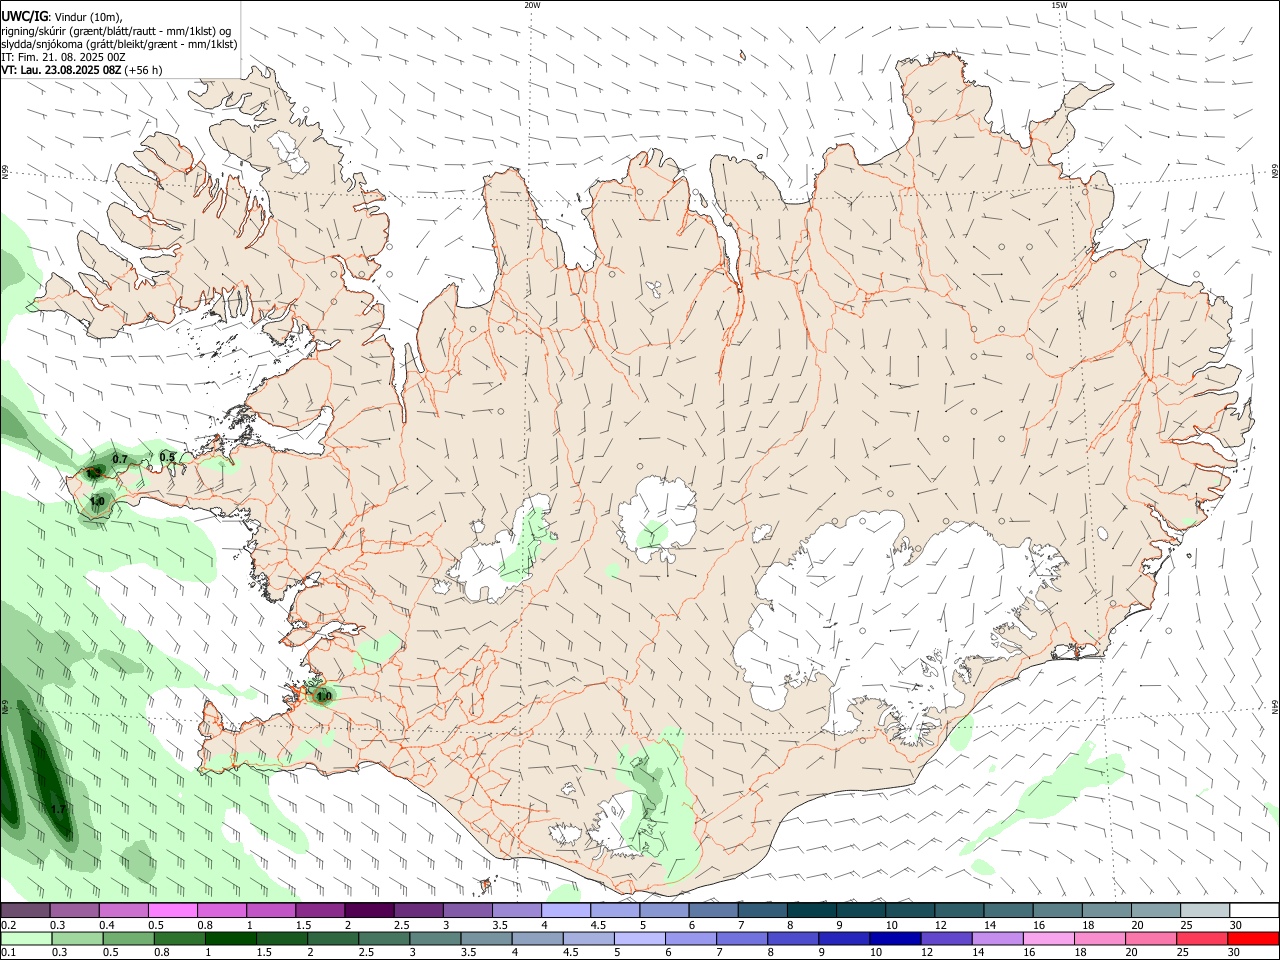Click the 2.5–3 rain legend swatch
The image size is (1280, 960).
pyautogui.click(x=383, y=939)
